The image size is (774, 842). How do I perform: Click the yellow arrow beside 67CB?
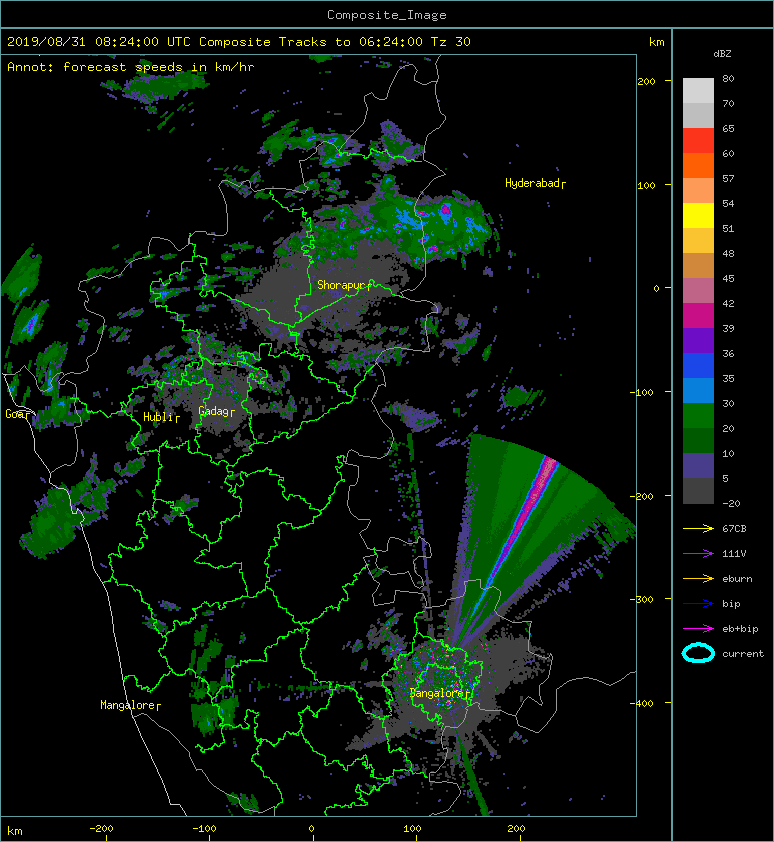click(698, 528)
